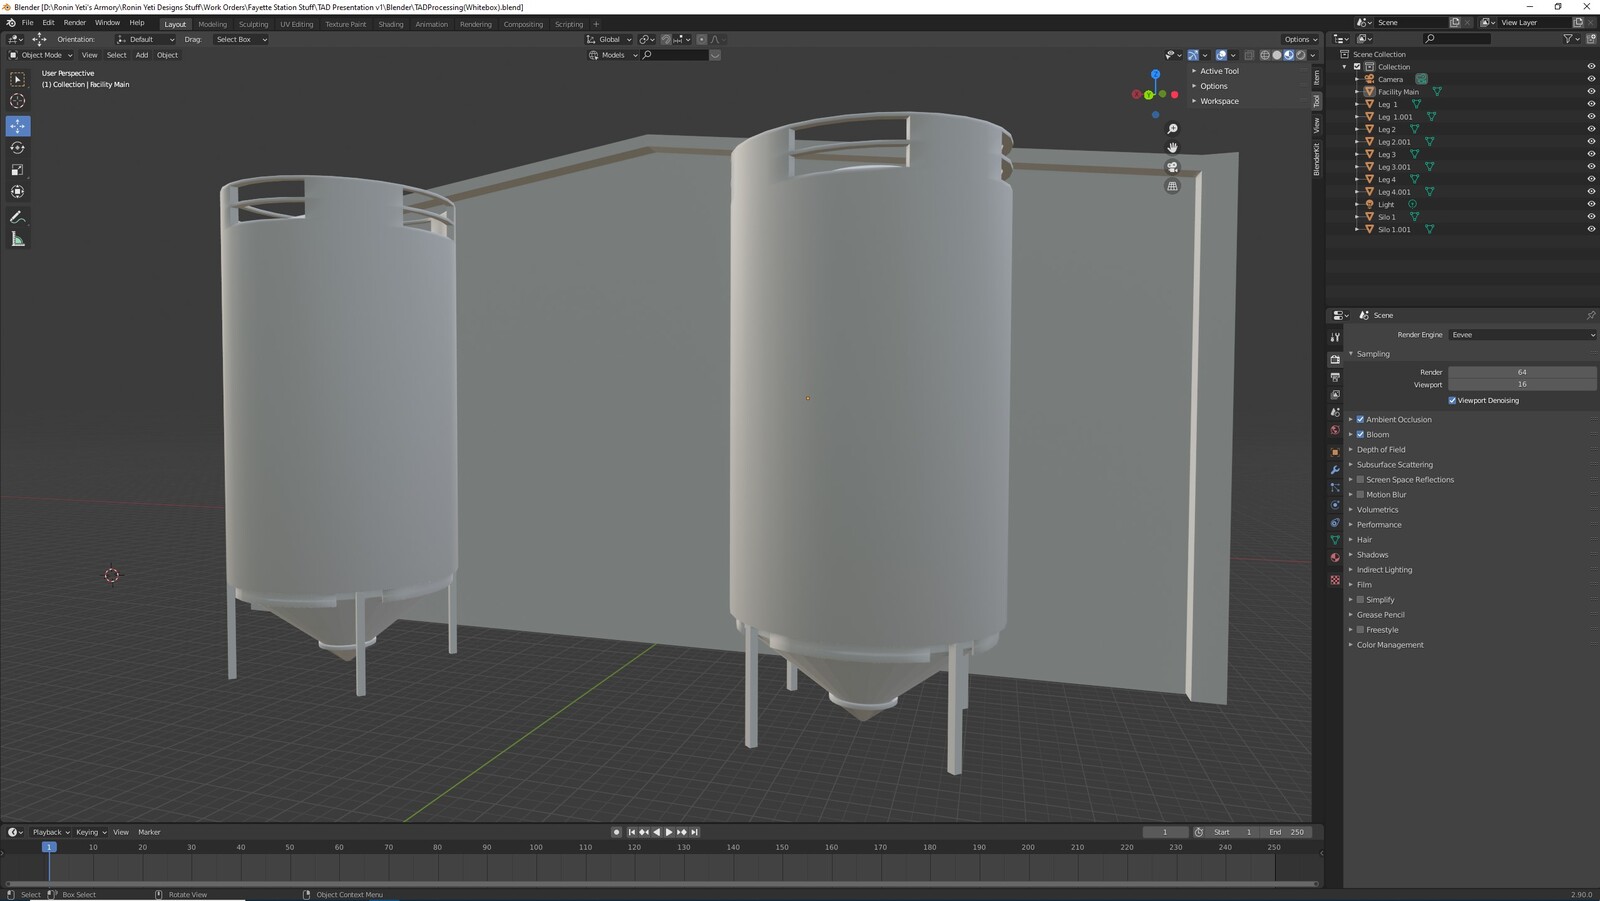Screen dimensions: 1600x901
Task: Toggle X-ray mode icon
Action: (x=1249, y=55)
